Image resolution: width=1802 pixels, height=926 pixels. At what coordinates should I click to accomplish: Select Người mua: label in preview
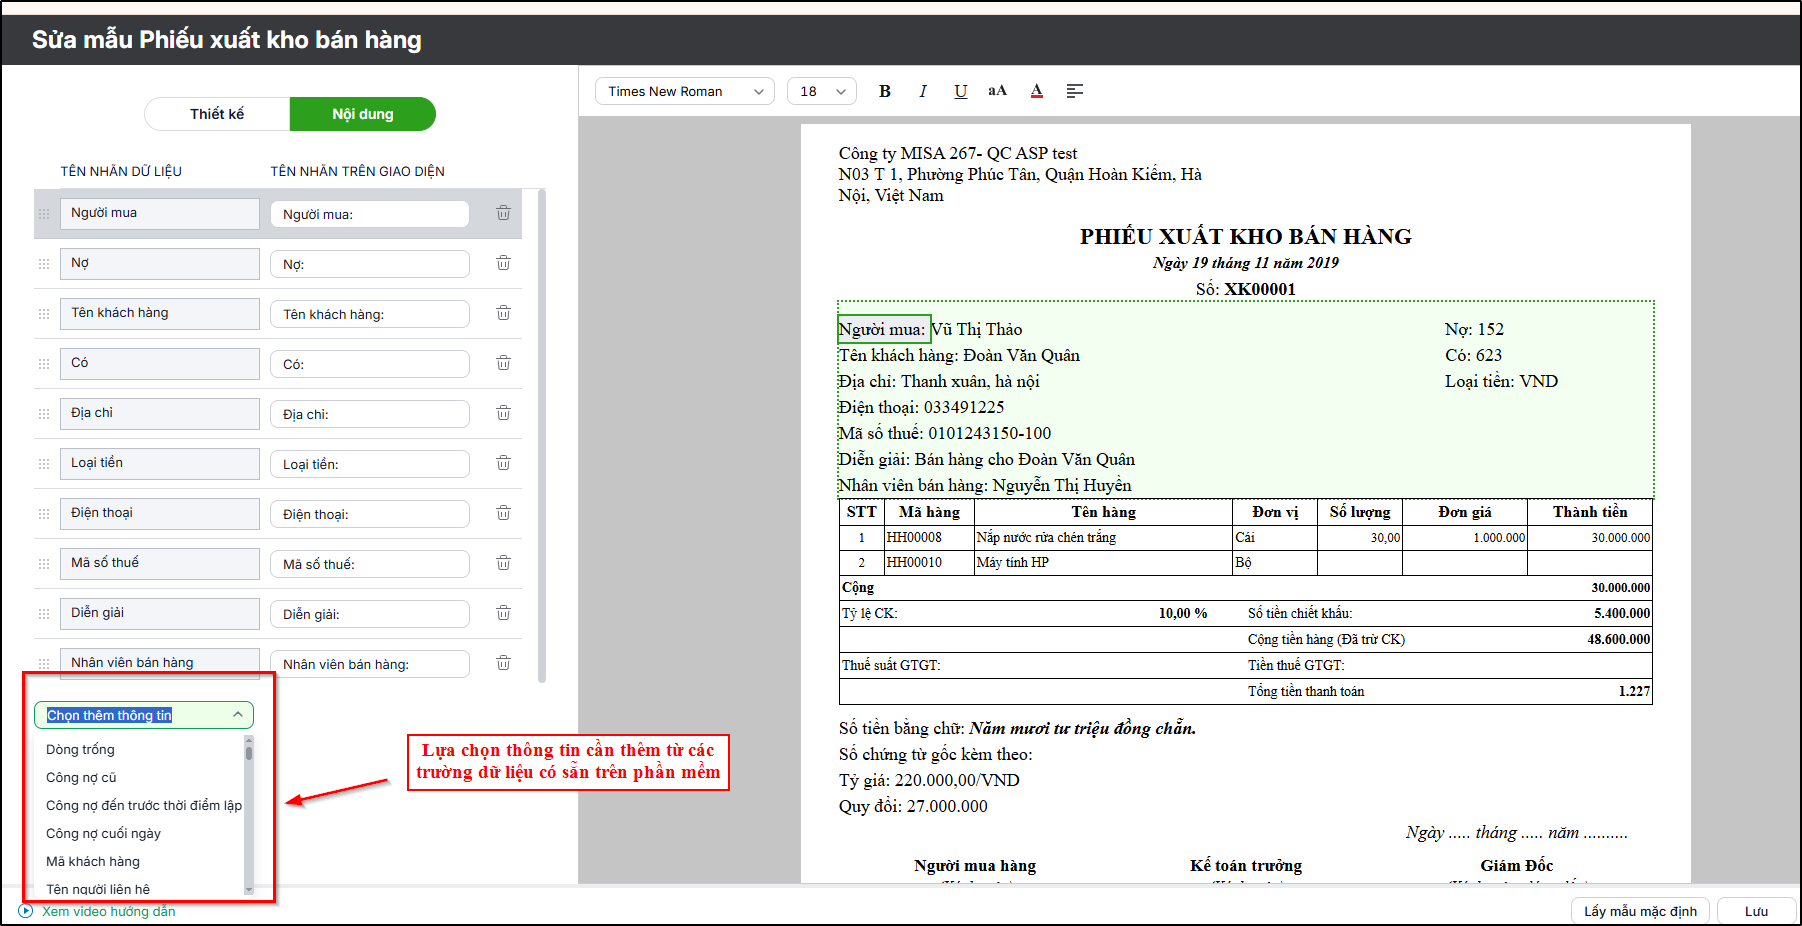click(x=883, y=329)
